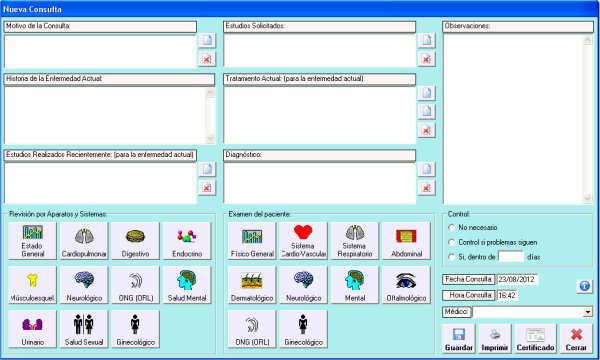Select the Músculoesquelético review icon
Screen dimensions: 600x360
(x=33, y=285)
